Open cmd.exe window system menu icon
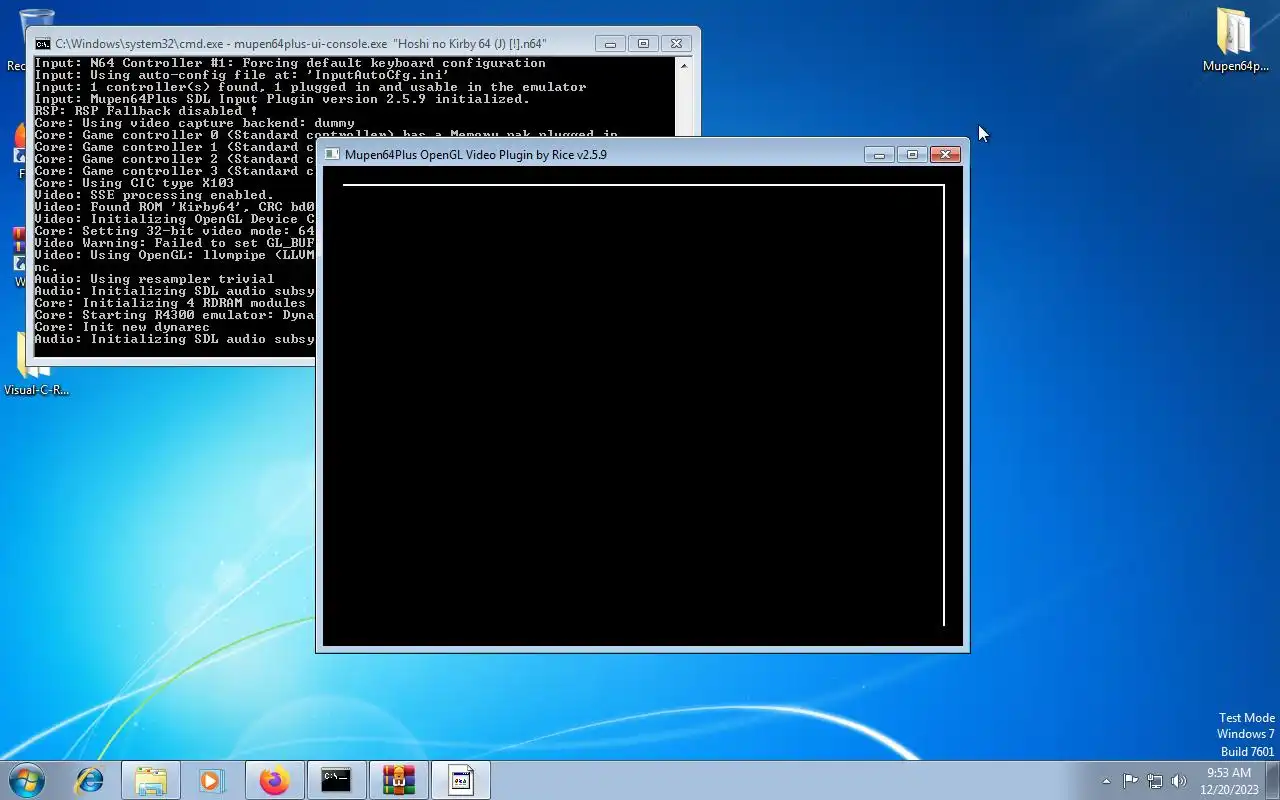1280x800 pixels. [43, 44]
